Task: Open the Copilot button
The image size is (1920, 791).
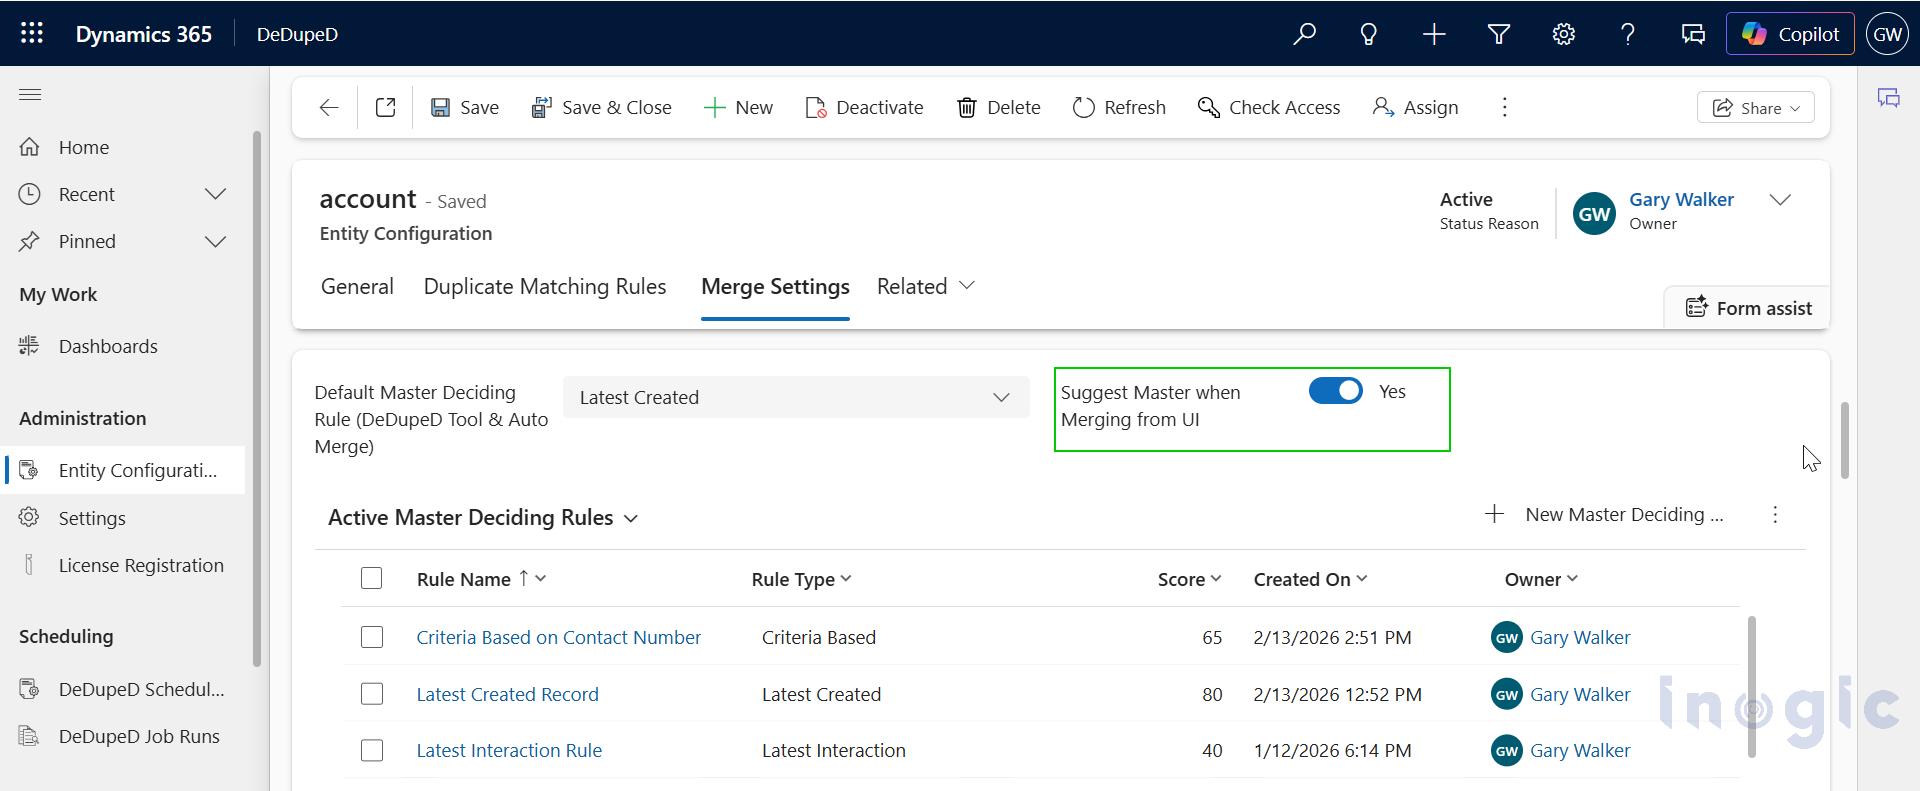Action: coord(1790,34)
